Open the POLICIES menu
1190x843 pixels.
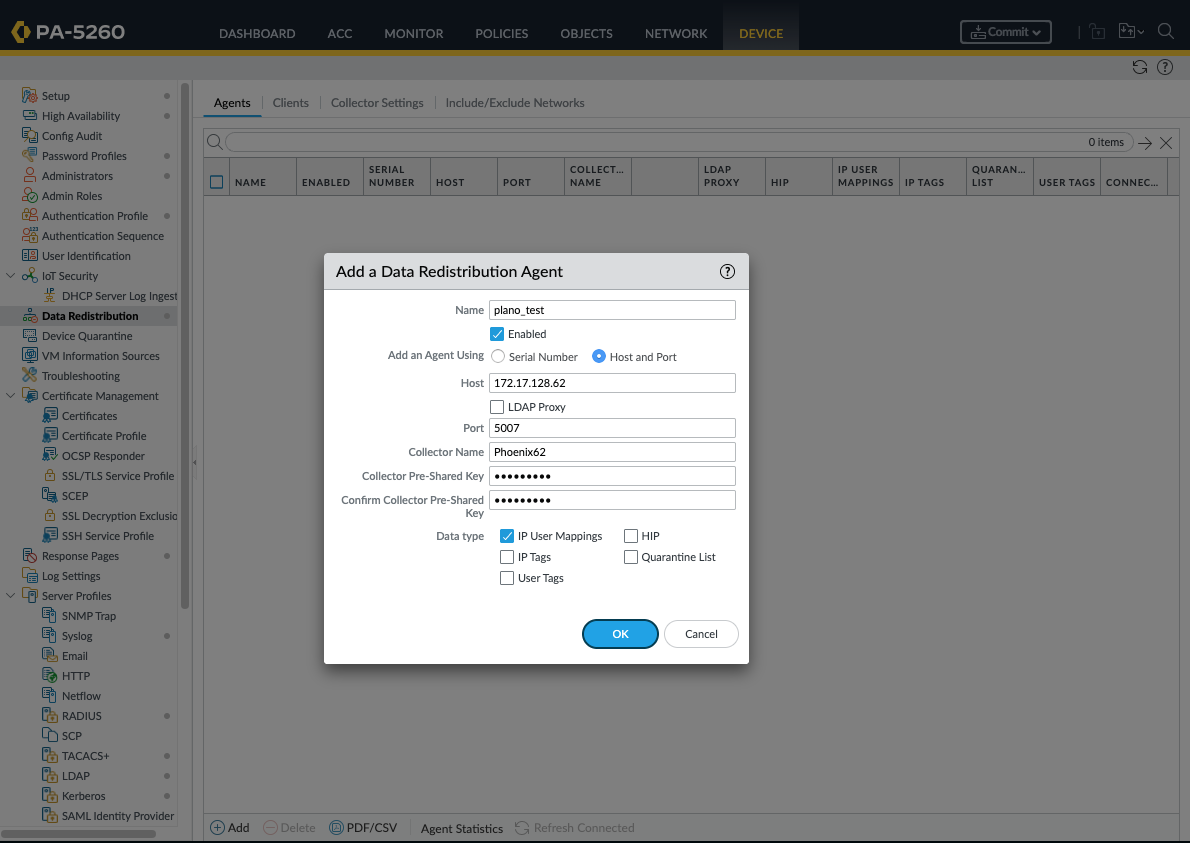tap(501, 33)
